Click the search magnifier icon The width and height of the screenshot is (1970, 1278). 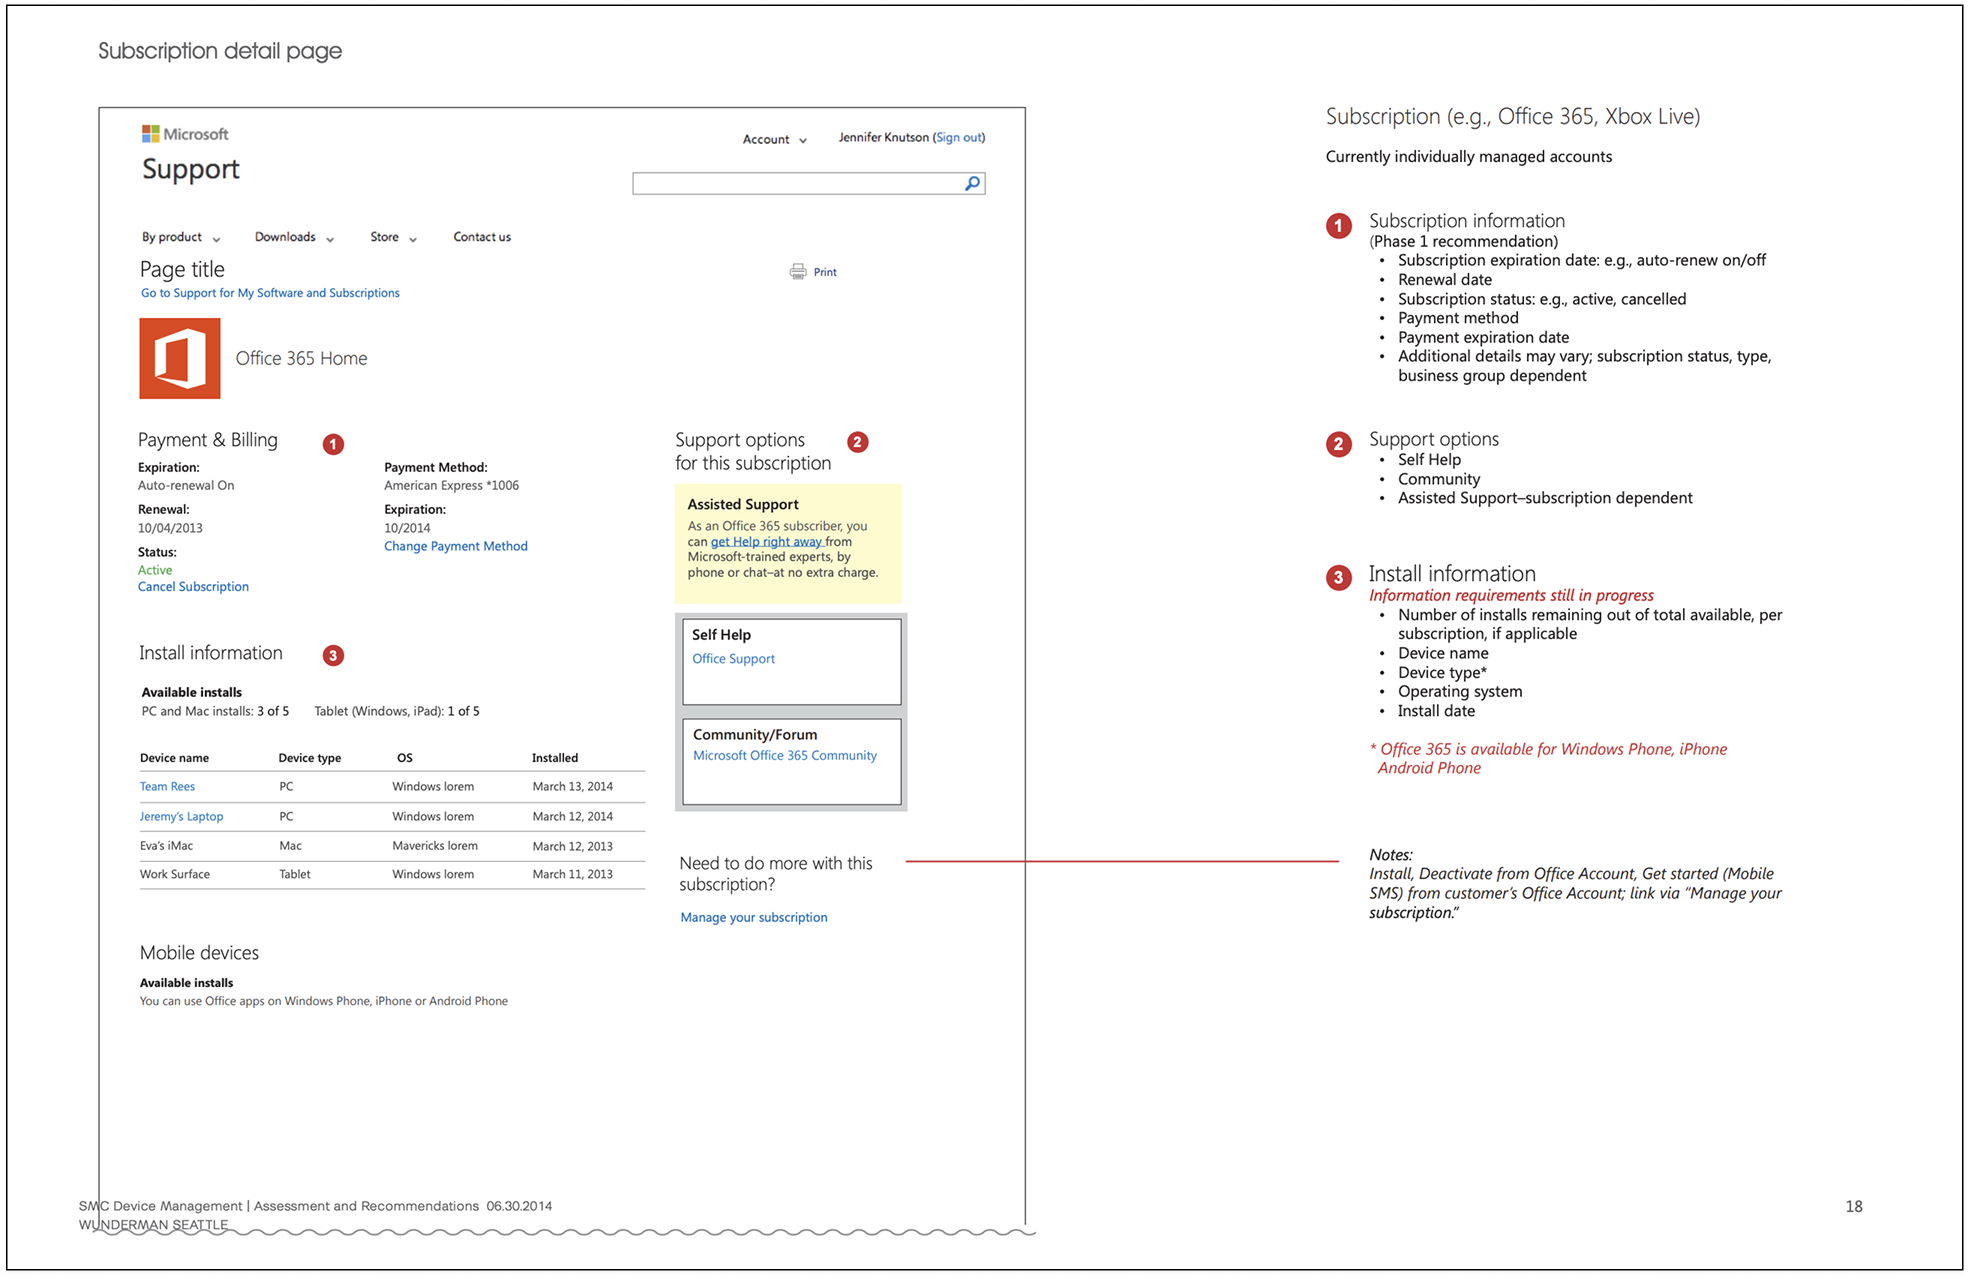click(x=970, y=183)
